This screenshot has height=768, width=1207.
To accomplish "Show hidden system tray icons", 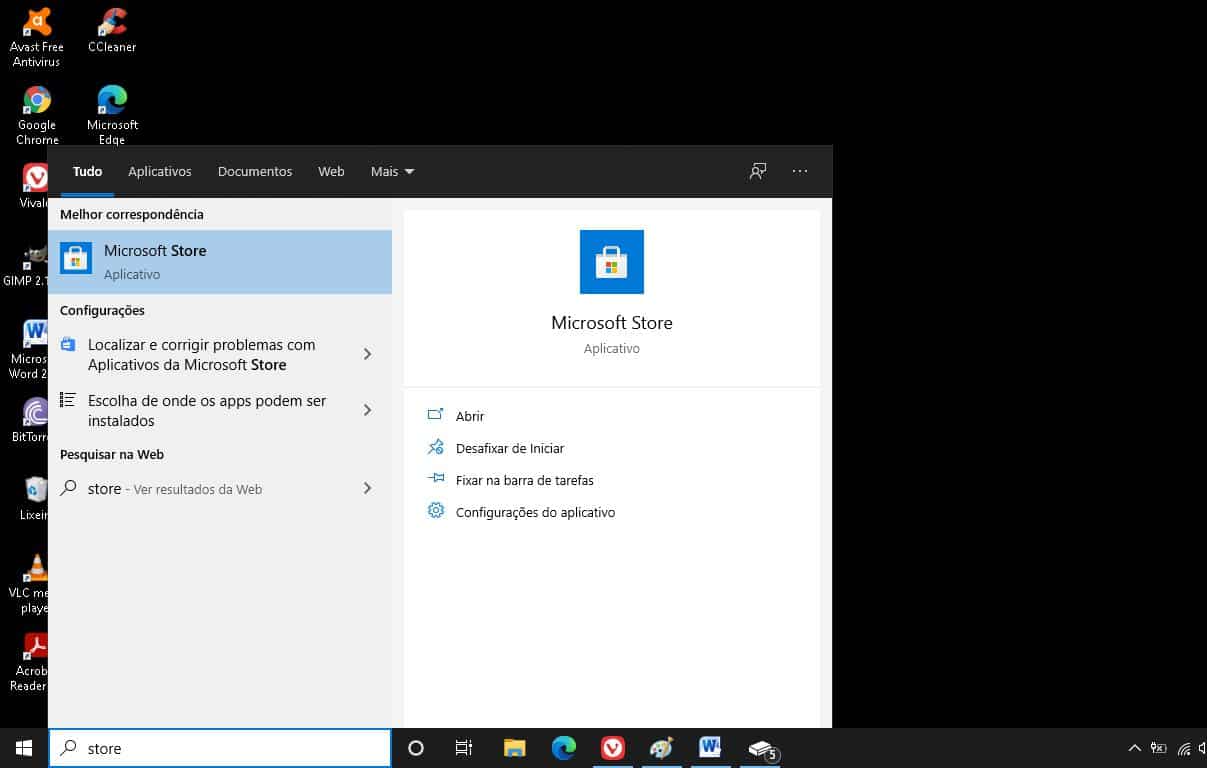I will pos(1134,748).
